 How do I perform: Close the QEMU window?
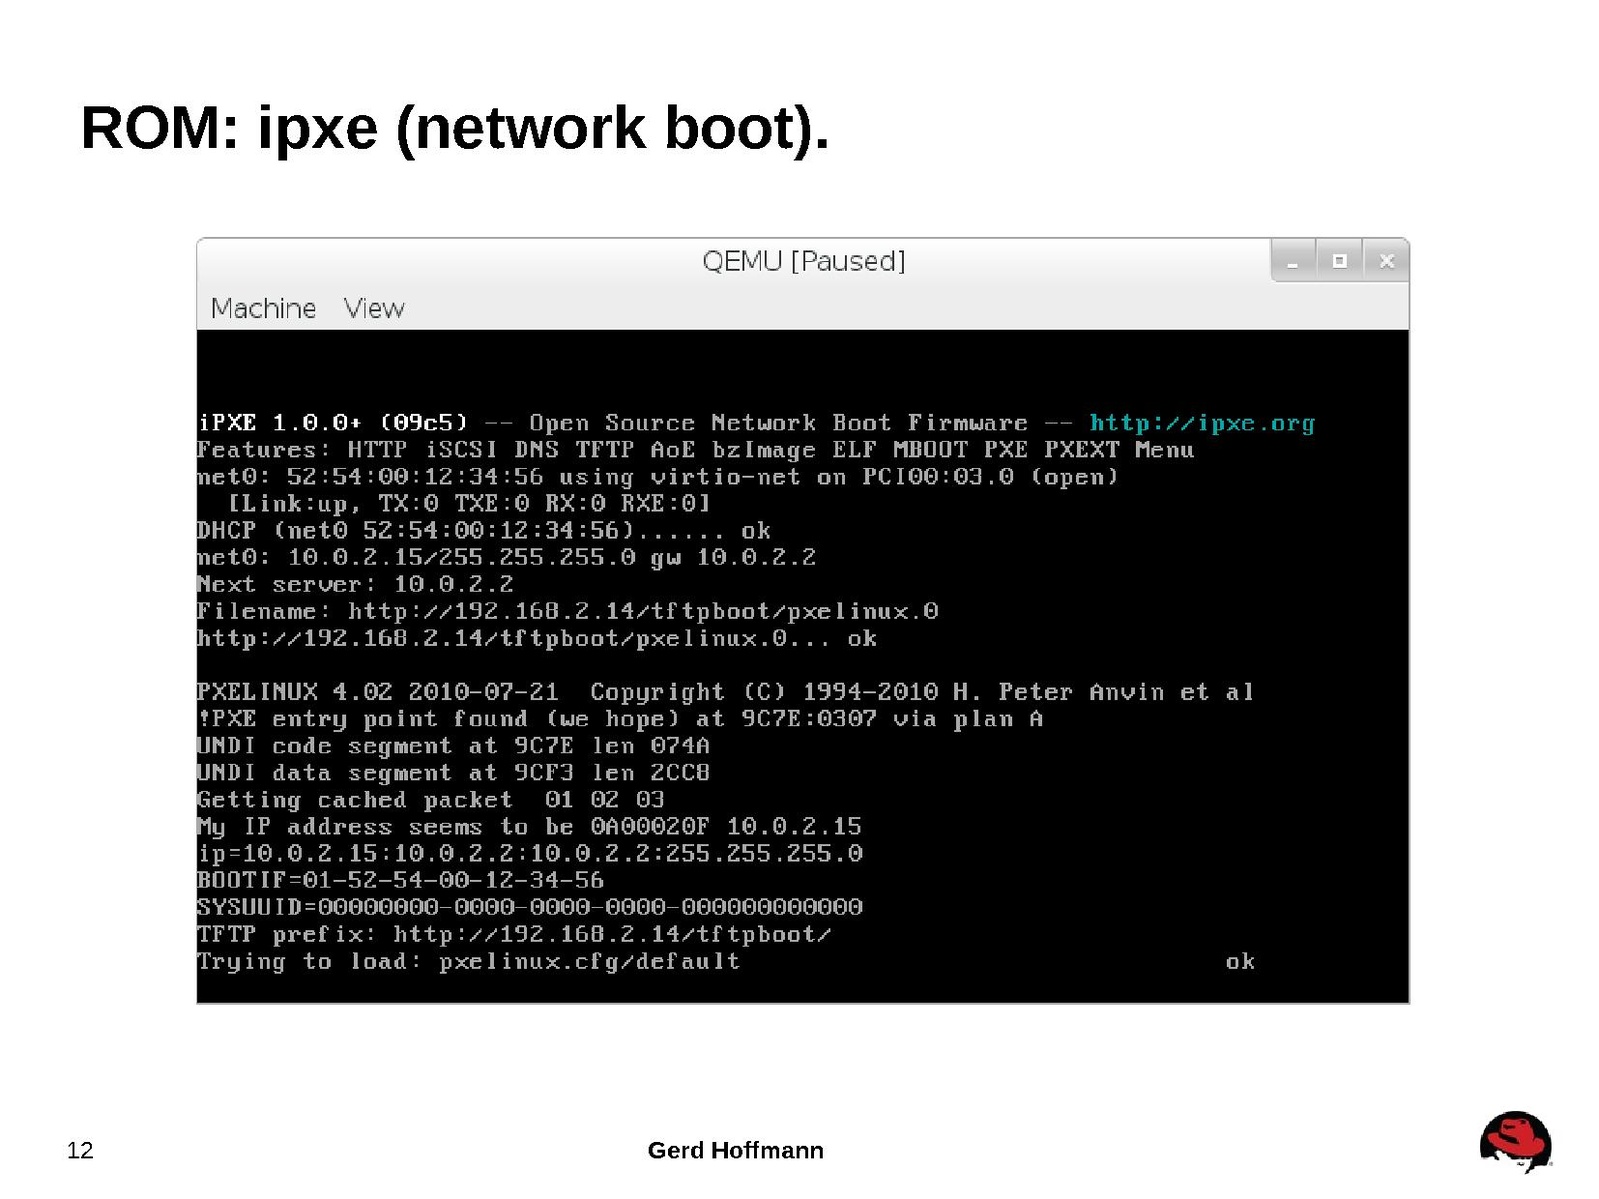pos(1386,261)
